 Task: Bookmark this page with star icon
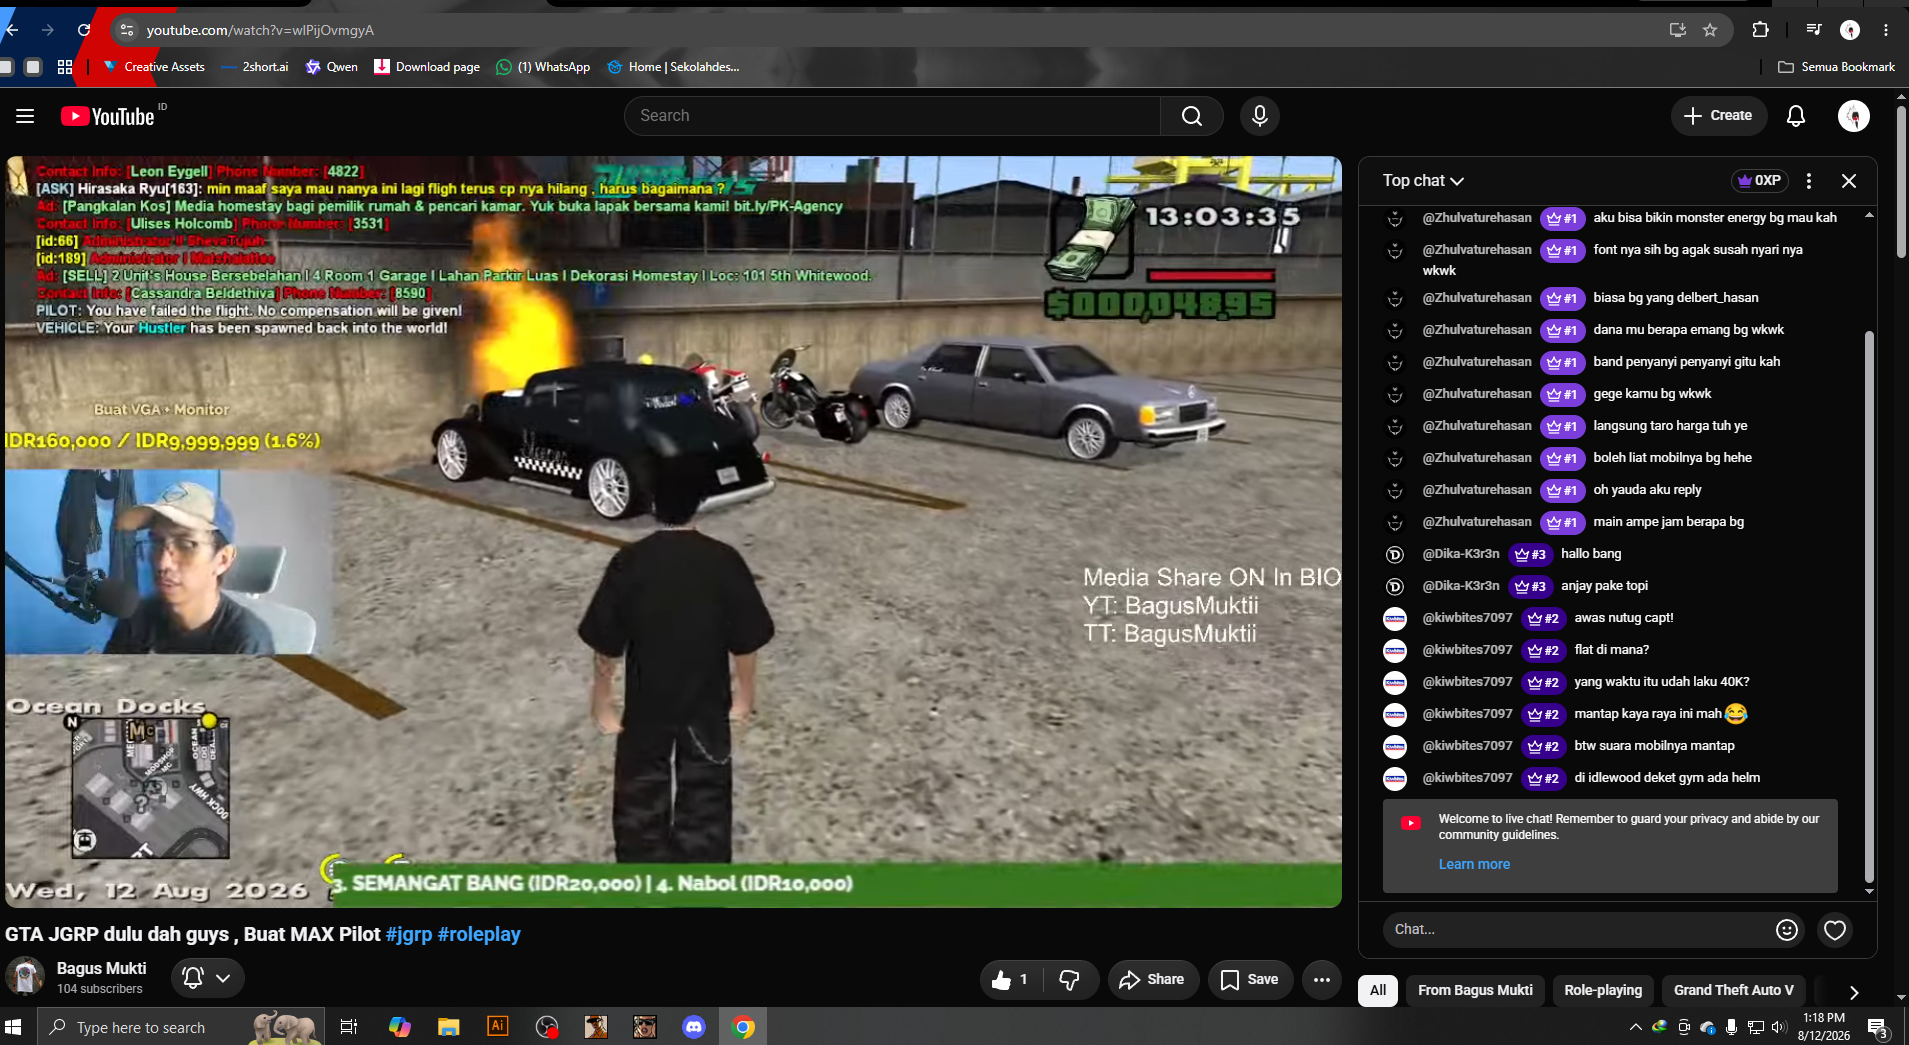point(1710,30)
